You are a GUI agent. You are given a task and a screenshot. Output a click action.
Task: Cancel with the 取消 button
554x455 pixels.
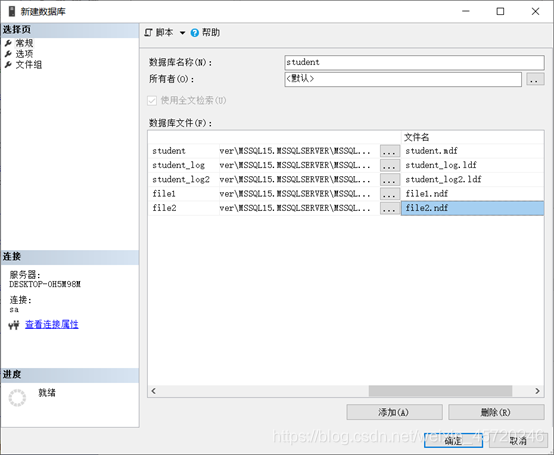click(518, 441)
